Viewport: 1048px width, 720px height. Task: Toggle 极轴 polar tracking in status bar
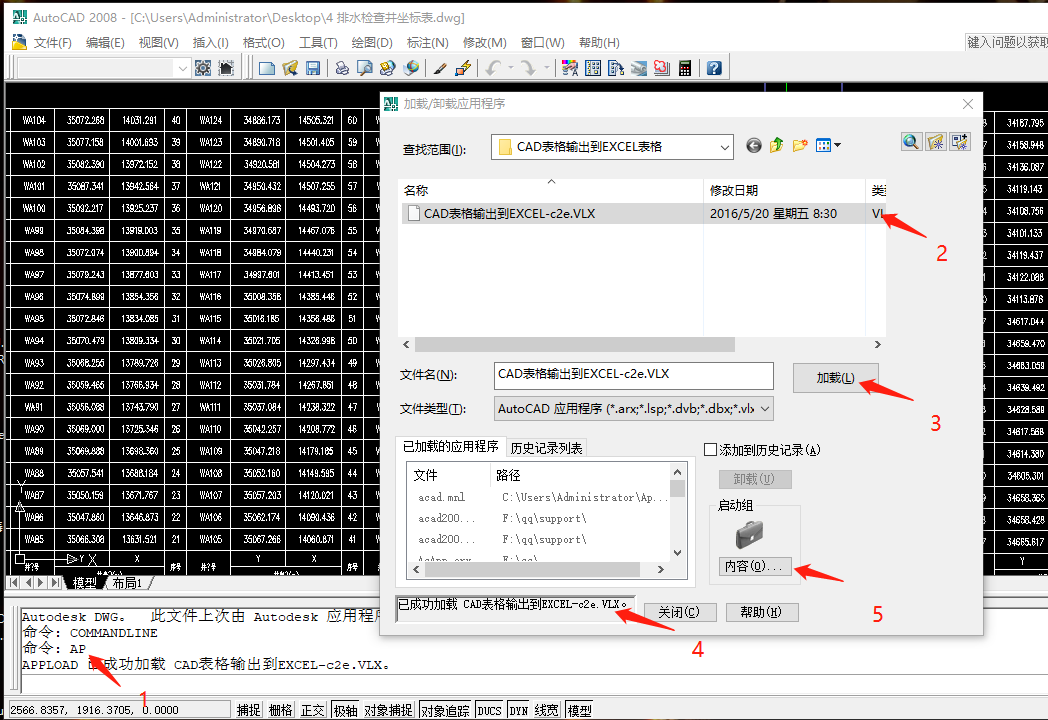345,710
